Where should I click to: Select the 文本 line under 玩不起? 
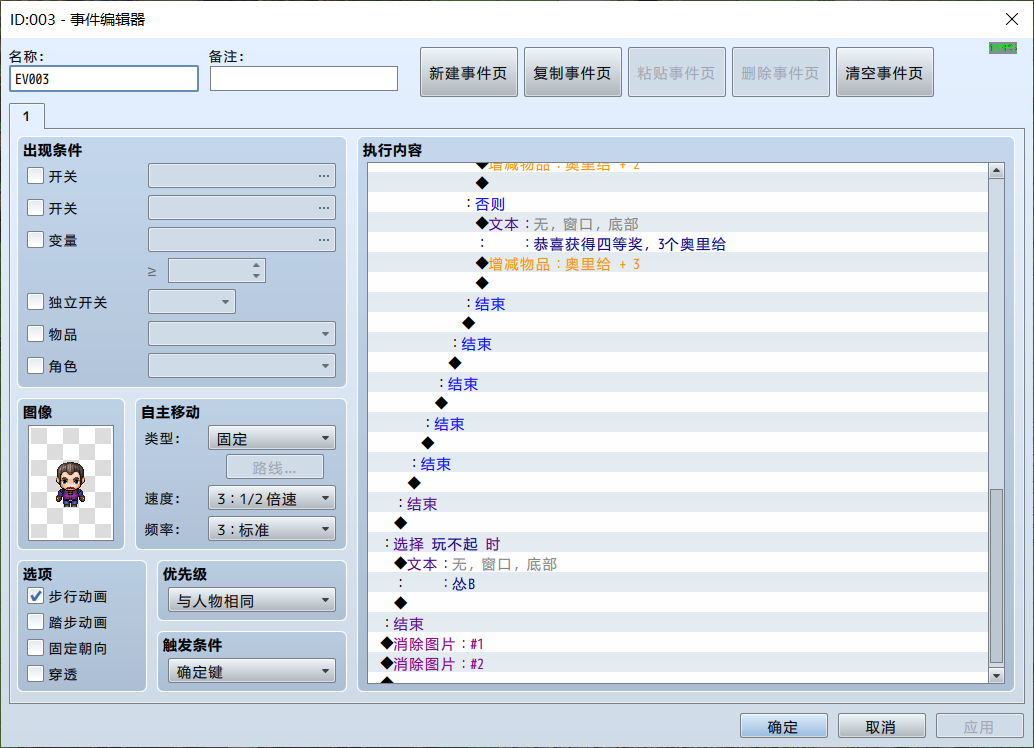[678, 564]
